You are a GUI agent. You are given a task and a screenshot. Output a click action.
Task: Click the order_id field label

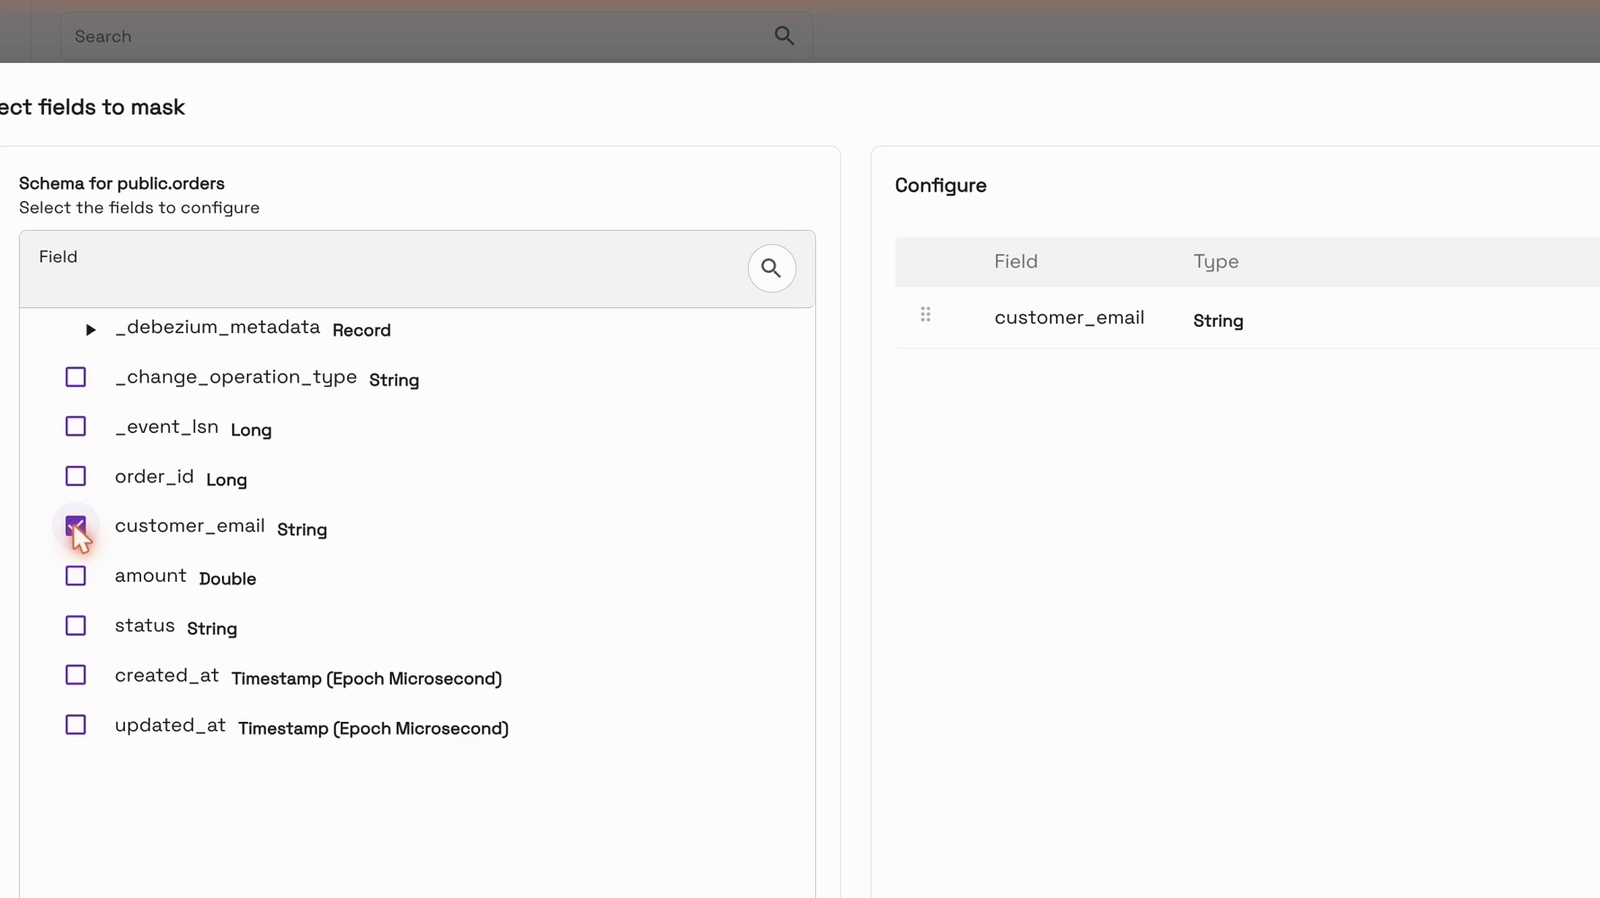(154, 477)
